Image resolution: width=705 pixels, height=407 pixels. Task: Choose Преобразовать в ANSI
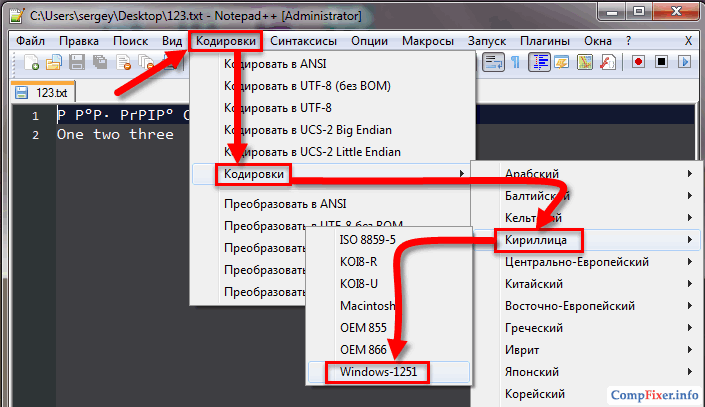pos(333,204)
